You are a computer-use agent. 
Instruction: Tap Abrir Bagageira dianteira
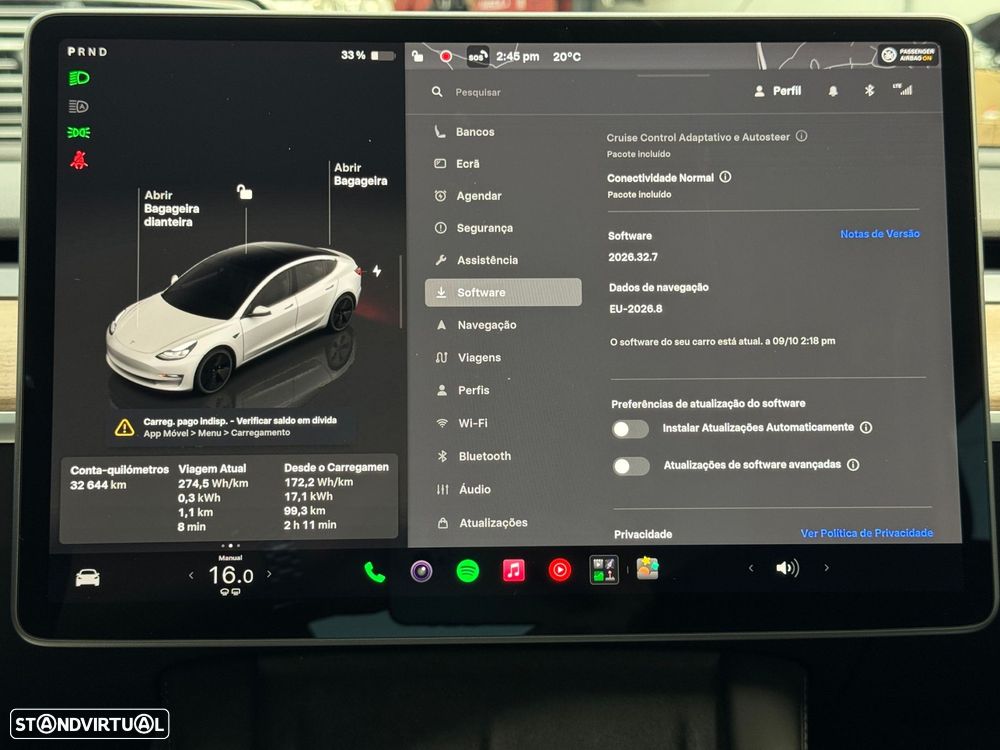coord(171,209)
